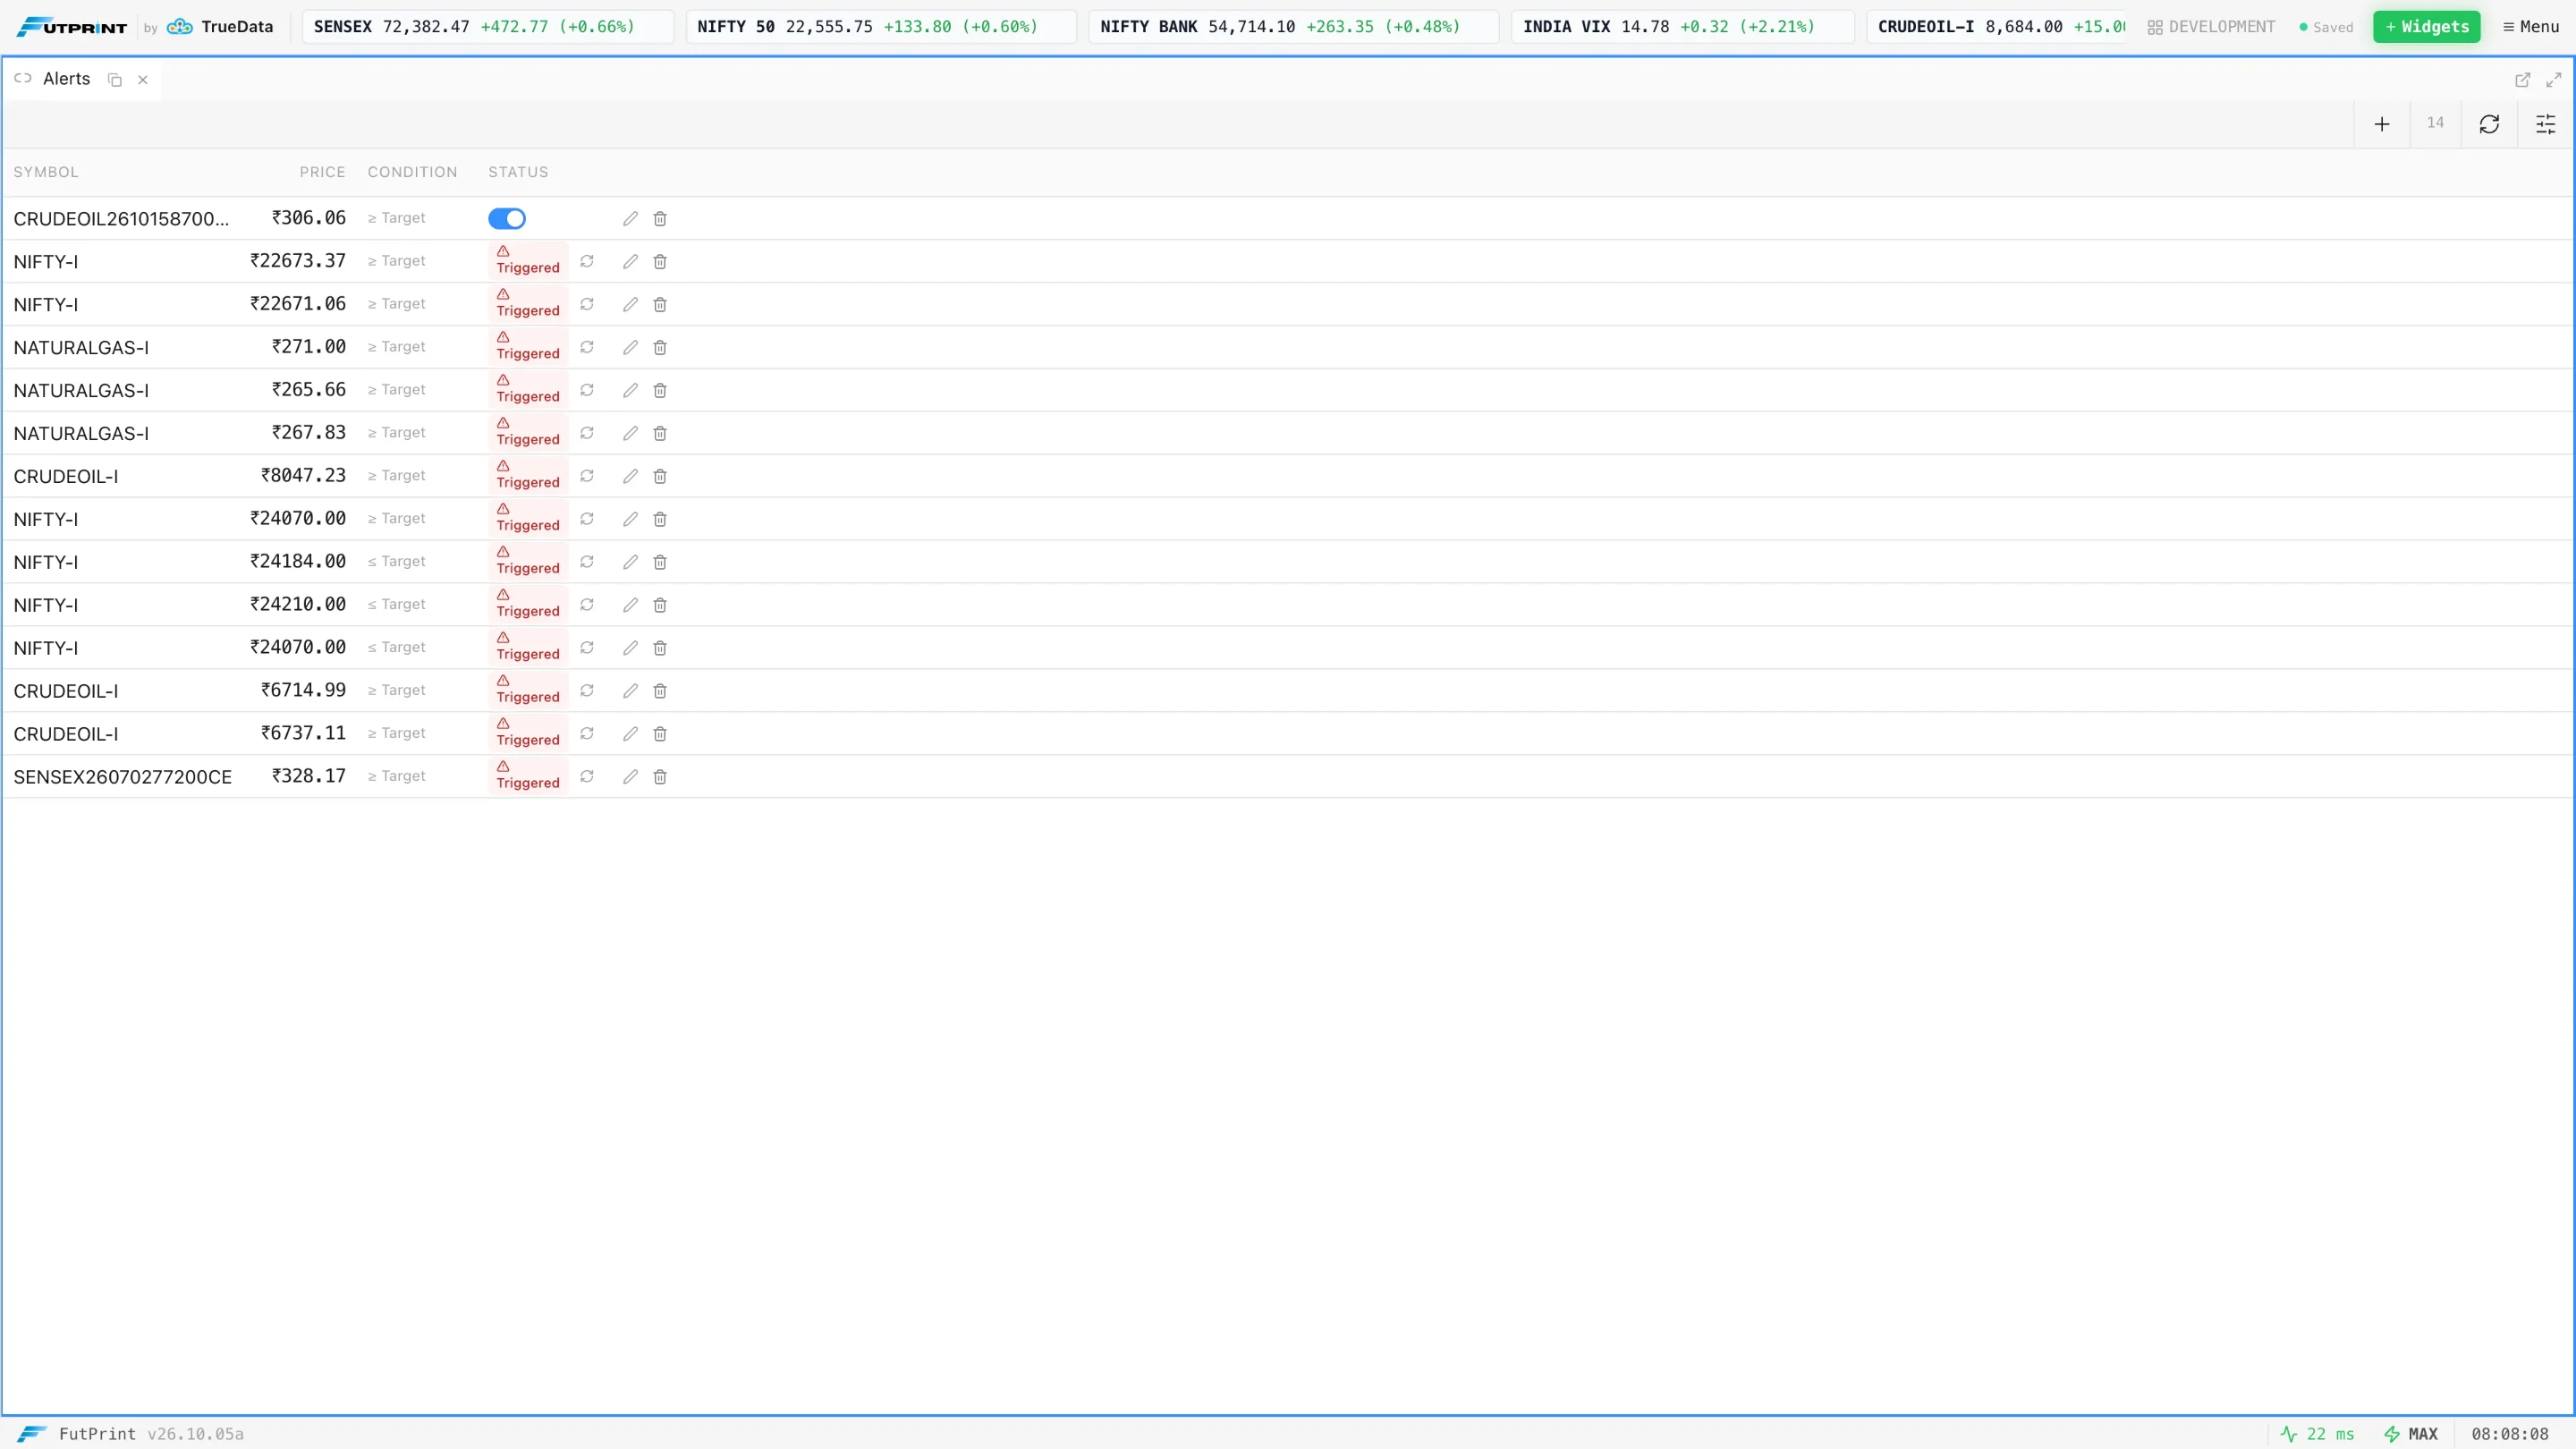Sort by SYMBOL column header
Viewport: 2576px width, 1449px height.
[x=46, y=172]
